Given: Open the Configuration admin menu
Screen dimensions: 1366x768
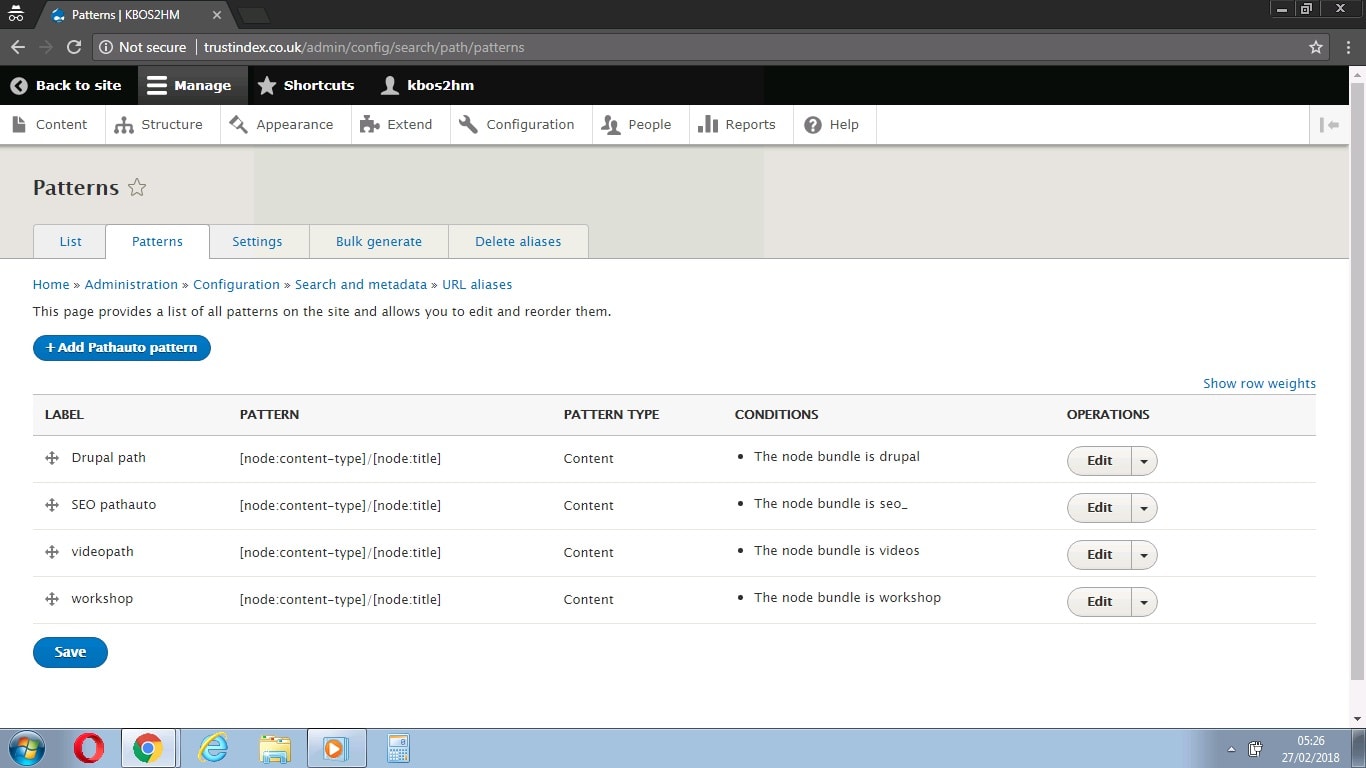Looking at the screenshot, I should 517,125.
